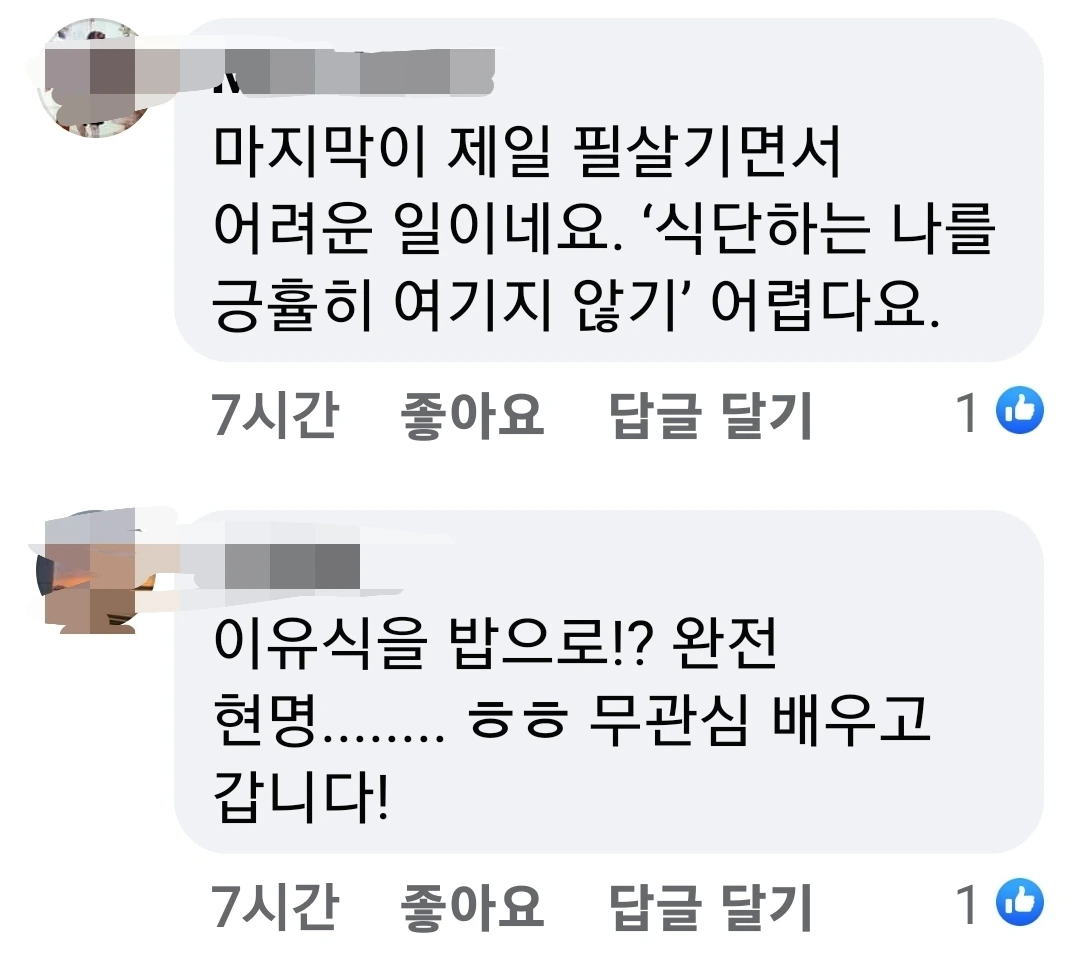Screen dimensions: 1080x955
Task: Like the 이유식을 밥으로 comment via 좋아요
Action: click(x=472, y=907)
